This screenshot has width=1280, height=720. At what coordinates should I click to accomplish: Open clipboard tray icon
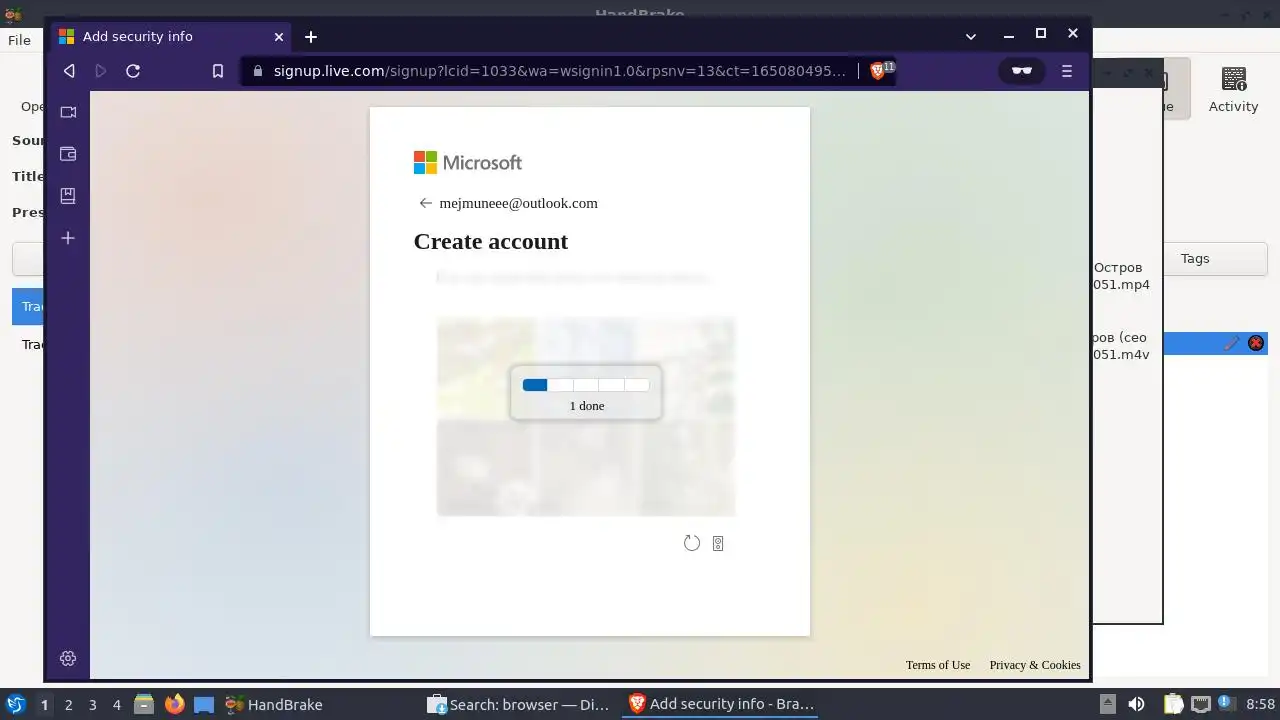pos(1173,704)
